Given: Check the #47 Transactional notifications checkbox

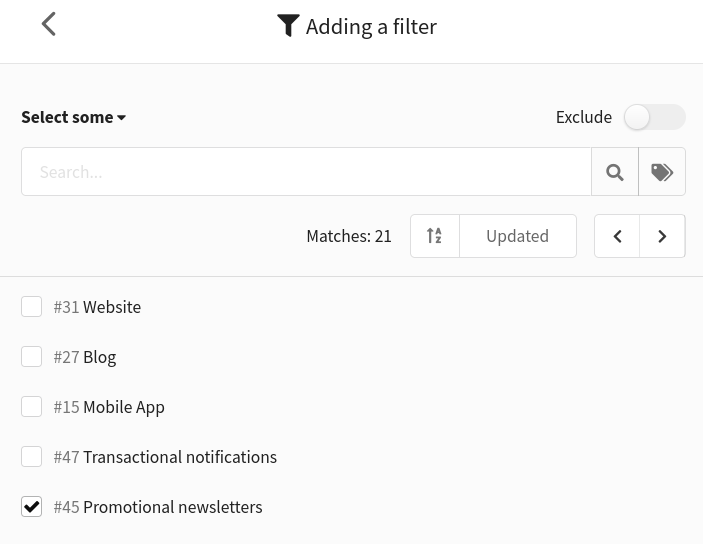Looking at the screenshot, I should pyautogui.click(x=31, y=457).
